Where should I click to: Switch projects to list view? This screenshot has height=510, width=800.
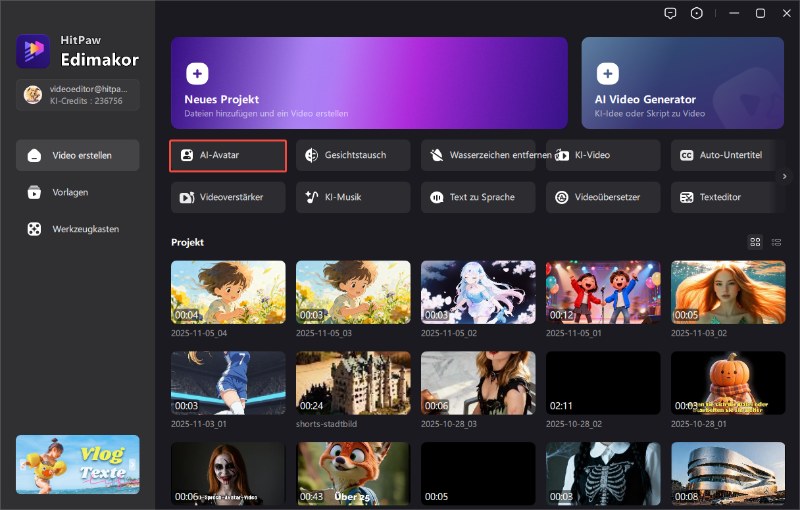[777, 242]
